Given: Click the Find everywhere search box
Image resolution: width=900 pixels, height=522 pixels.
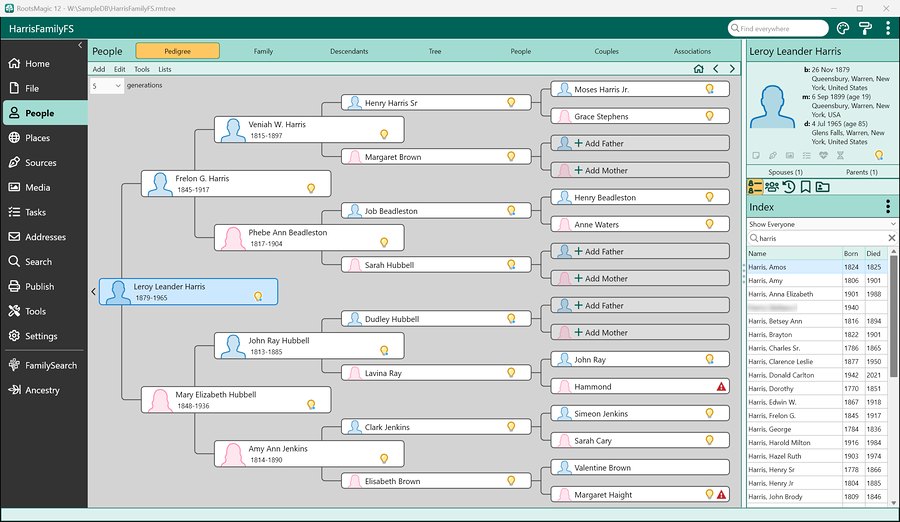Looking at the screenshot, I should pyautogui.click(x=778, y=28).
